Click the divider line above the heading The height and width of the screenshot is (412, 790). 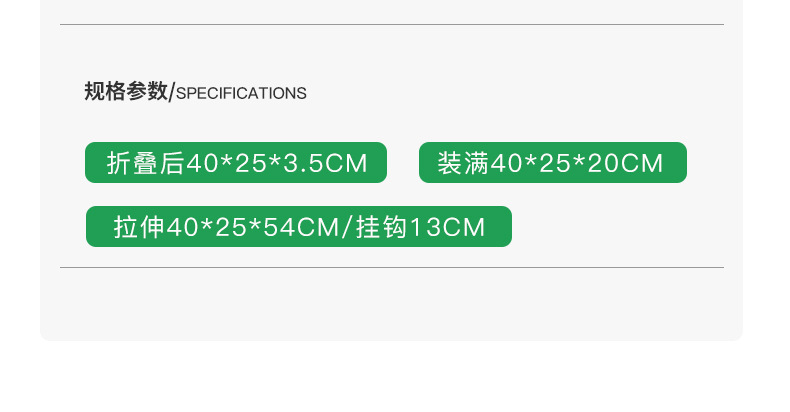391,24
